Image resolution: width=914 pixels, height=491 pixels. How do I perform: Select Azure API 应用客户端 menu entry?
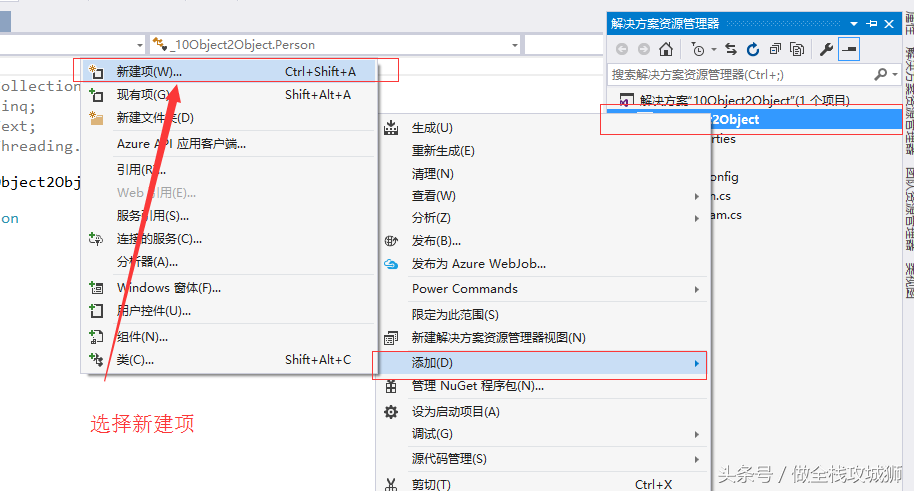pyautogui.click(x=229, y=144)
